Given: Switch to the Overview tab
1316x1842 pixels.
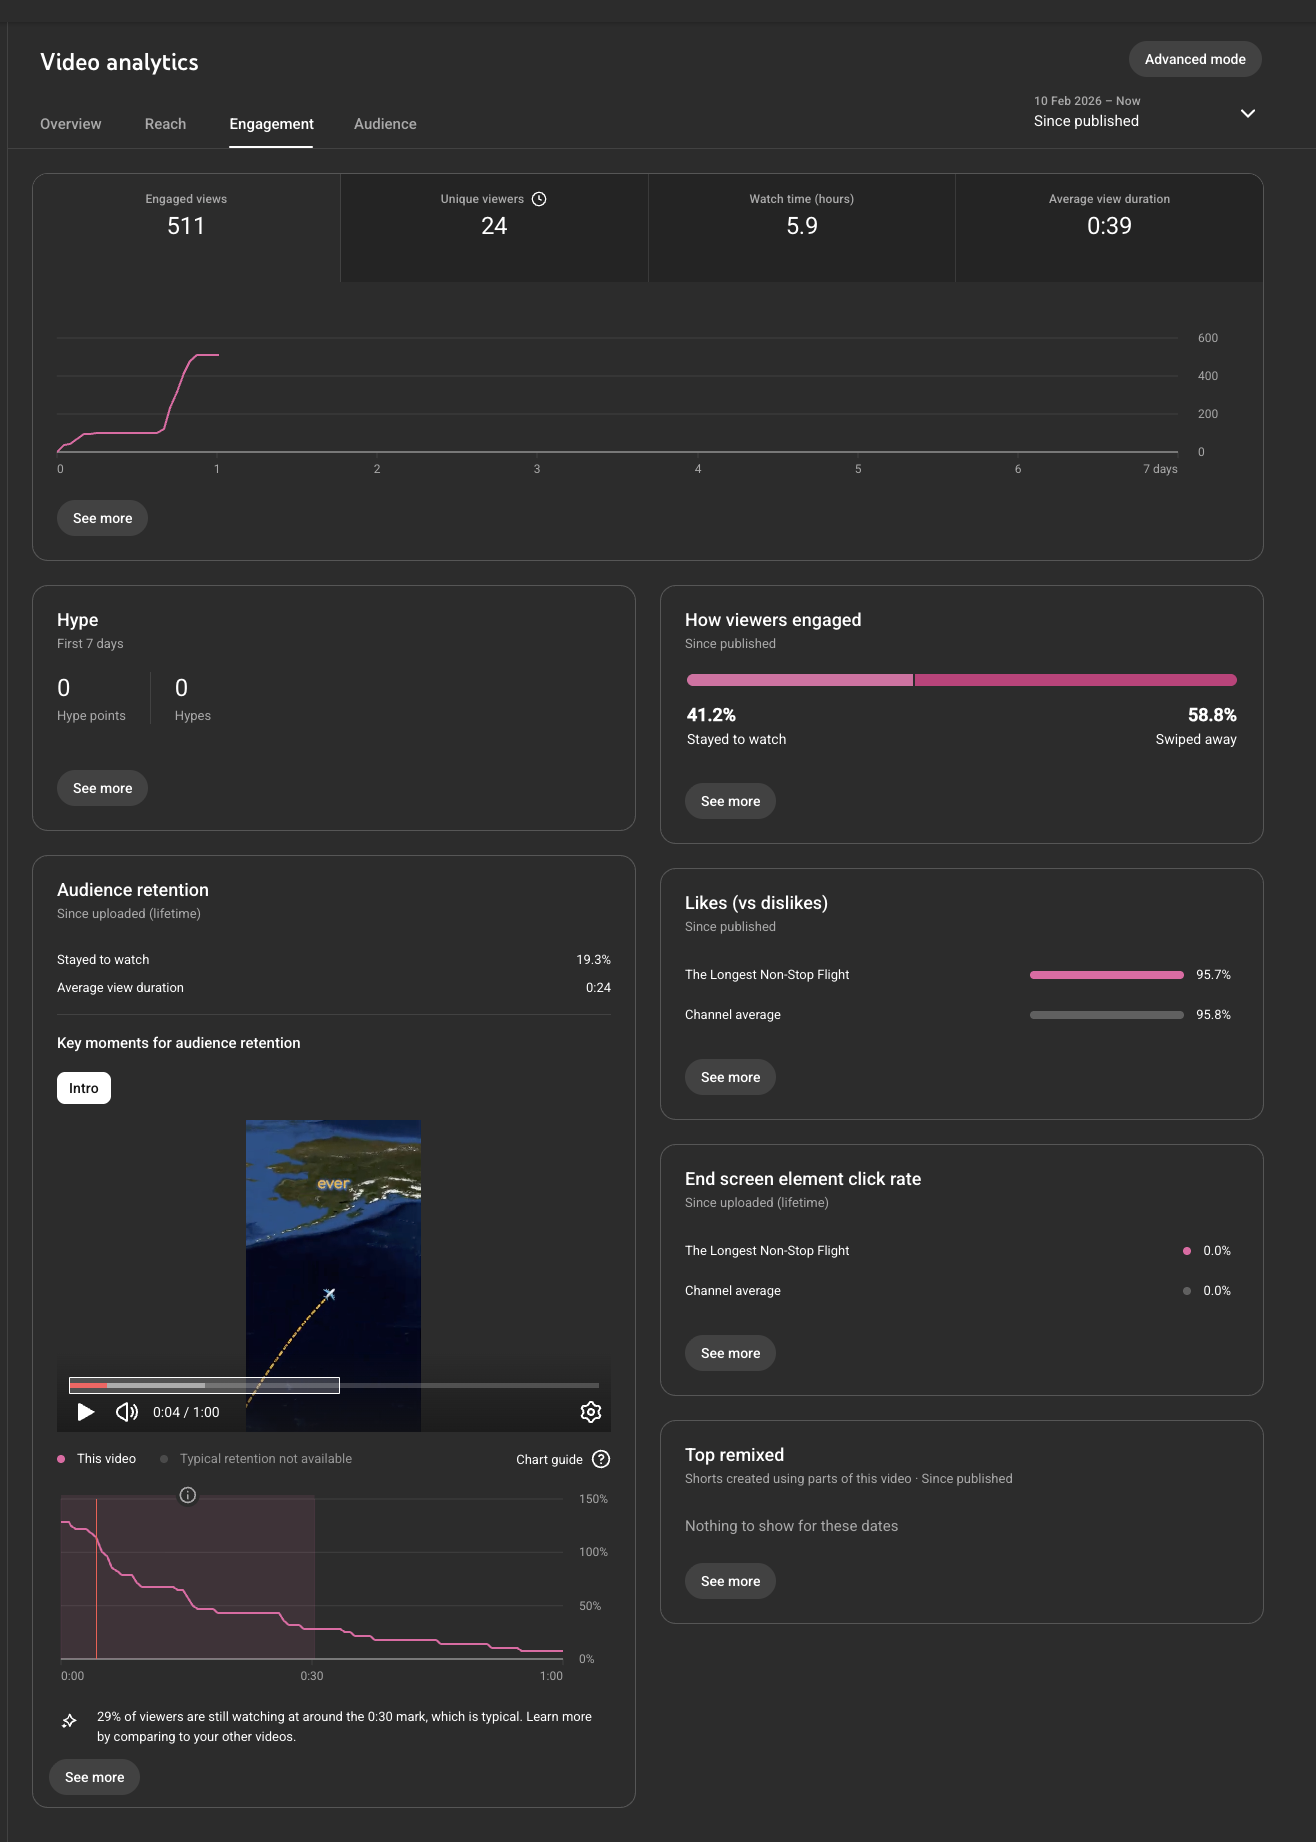Looking at the screenshot, I should pos(71,124).
